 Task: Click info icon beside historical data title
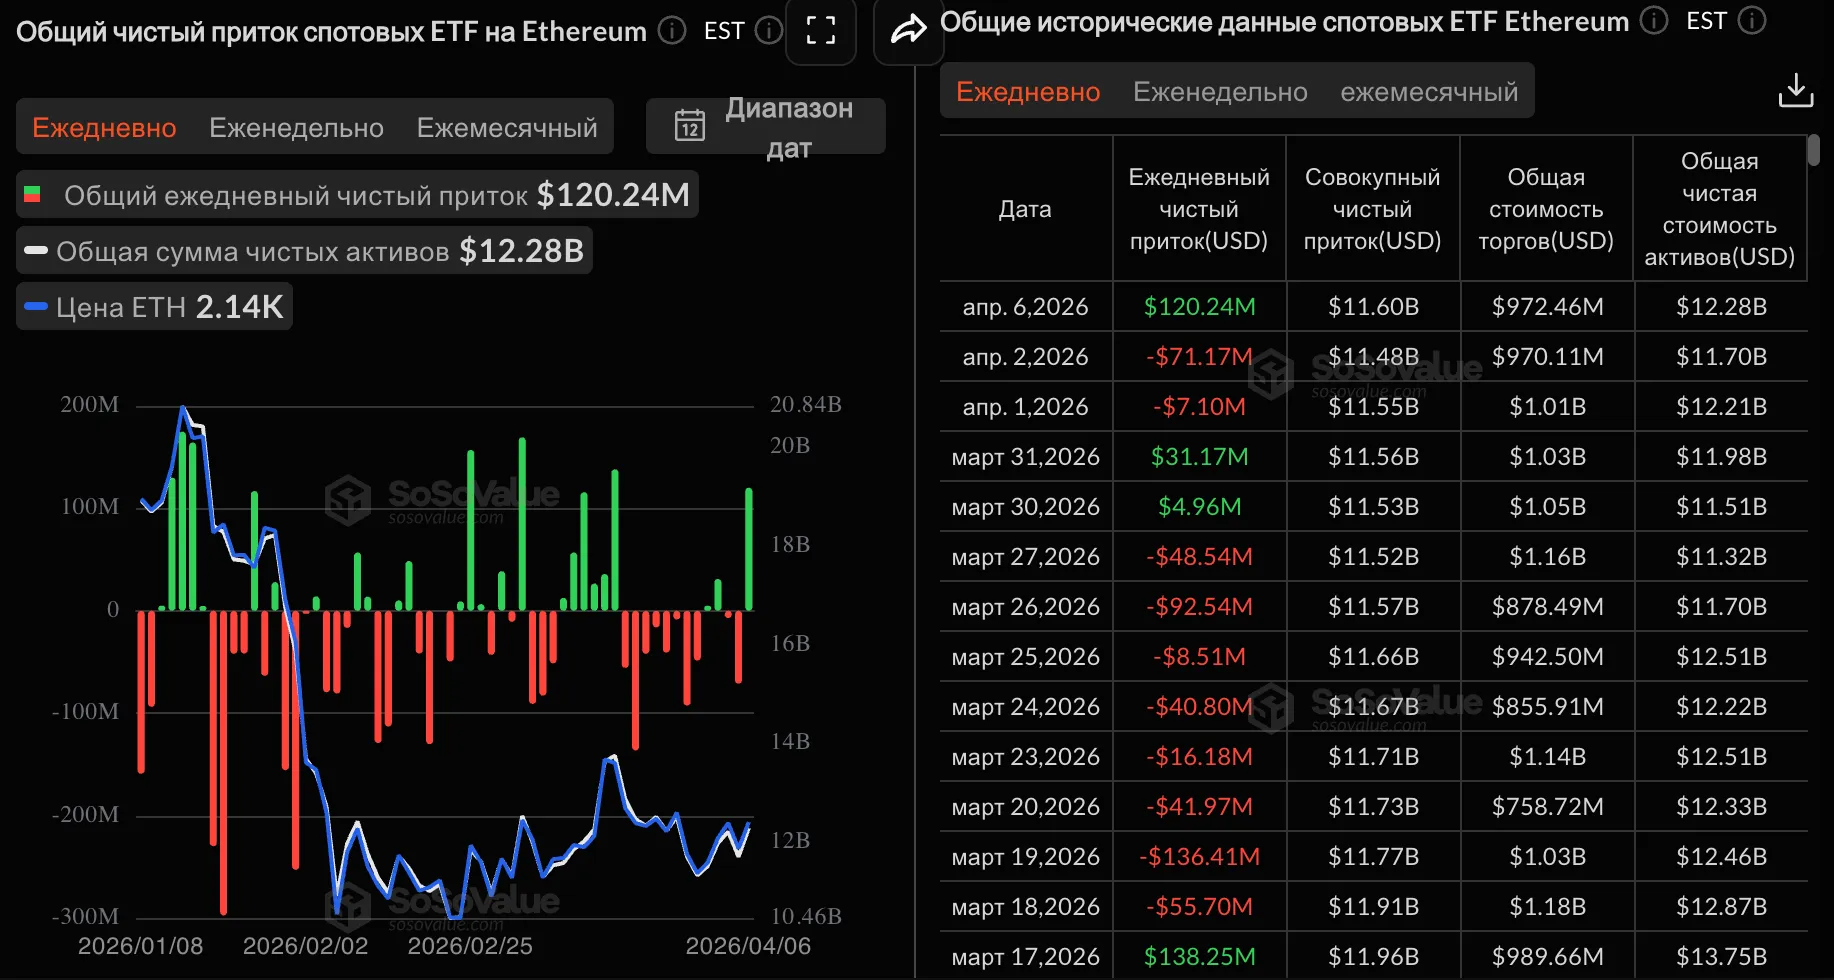(1654, 21)
